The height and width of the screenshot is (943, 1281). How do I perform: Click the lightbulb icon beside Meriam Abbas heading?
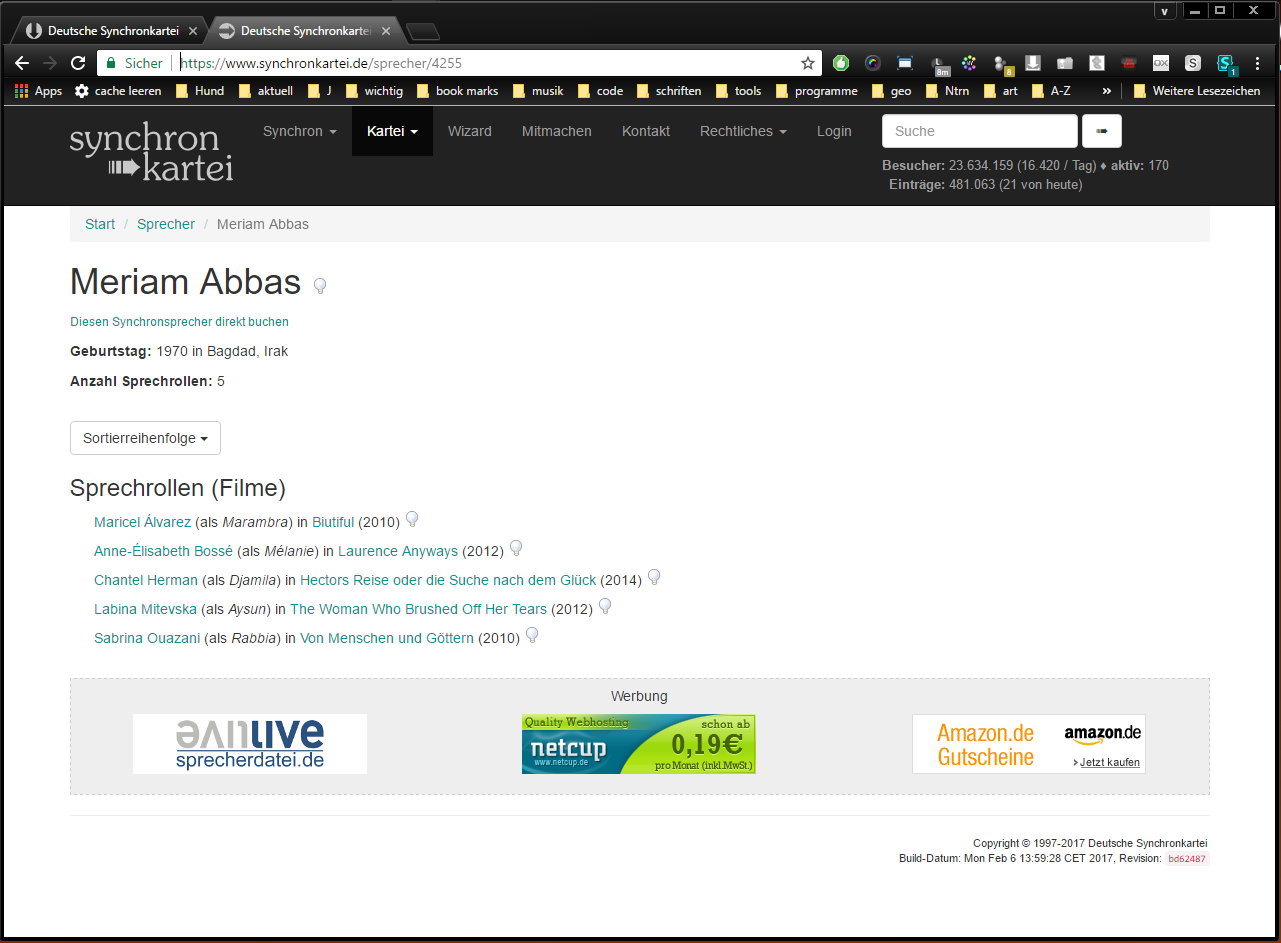tap(320, 286)
